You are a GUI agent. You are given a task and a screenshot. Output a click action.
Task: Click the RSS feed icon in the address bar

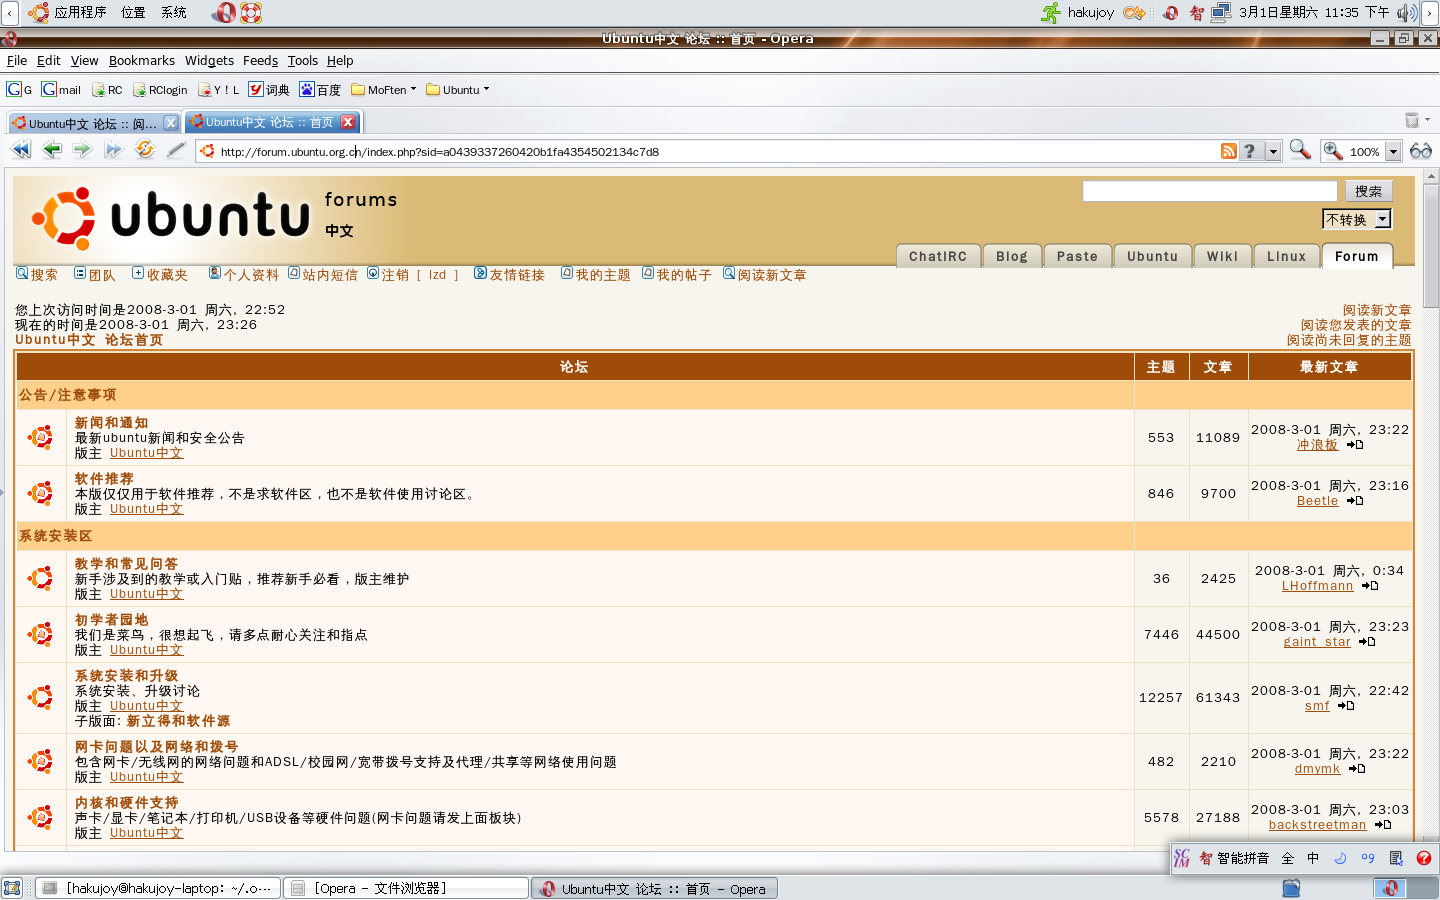[x=1229, y=151]
